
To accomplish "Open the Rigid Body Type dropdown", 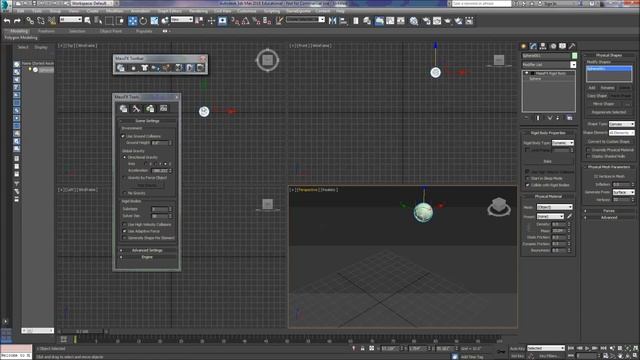I will click(x=563, y=143).
